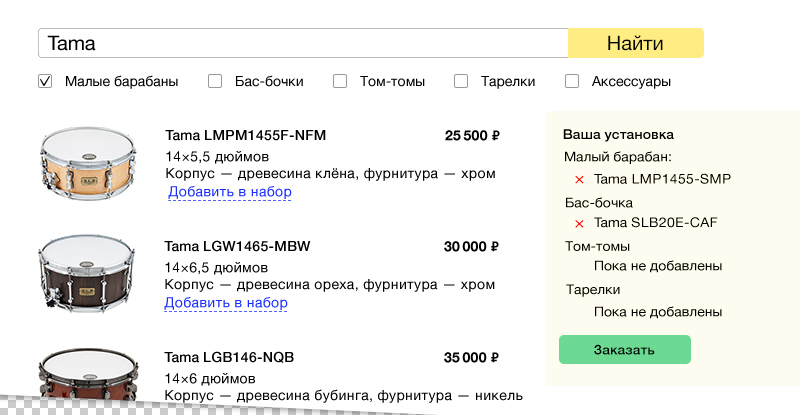
Task: Remove Tama SLB20E-CAF with red cross icon
Action: [x=579, y=223]
